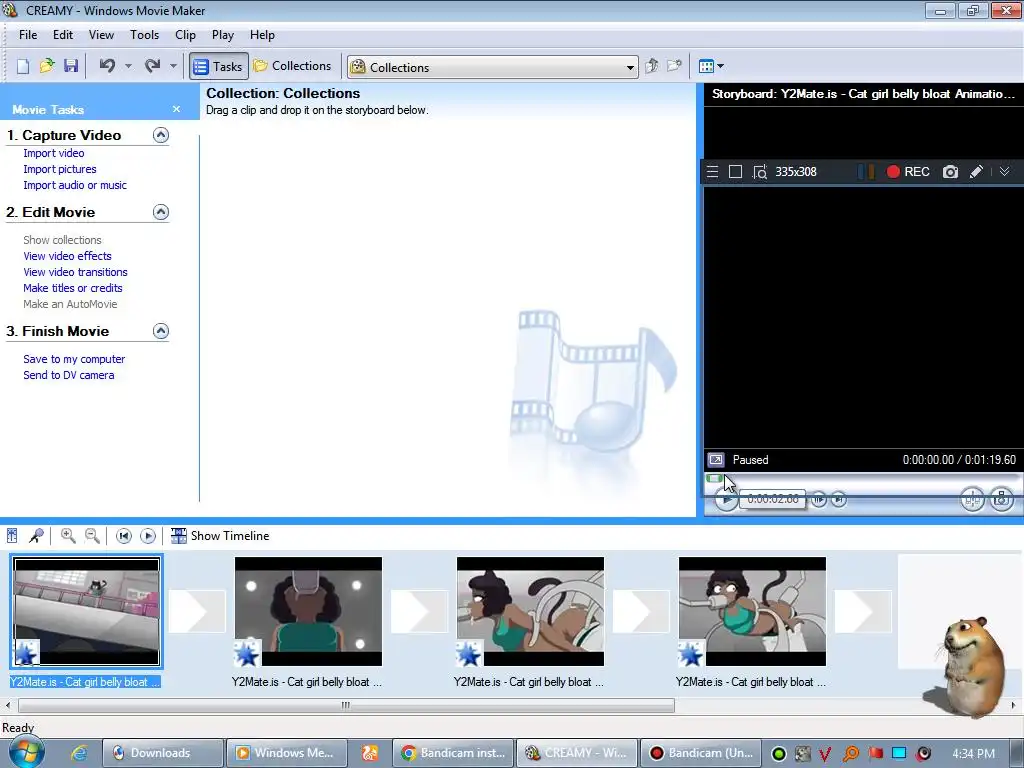Open the View menu
This screenshot has height=768, width=1024.
coord(101,35)
